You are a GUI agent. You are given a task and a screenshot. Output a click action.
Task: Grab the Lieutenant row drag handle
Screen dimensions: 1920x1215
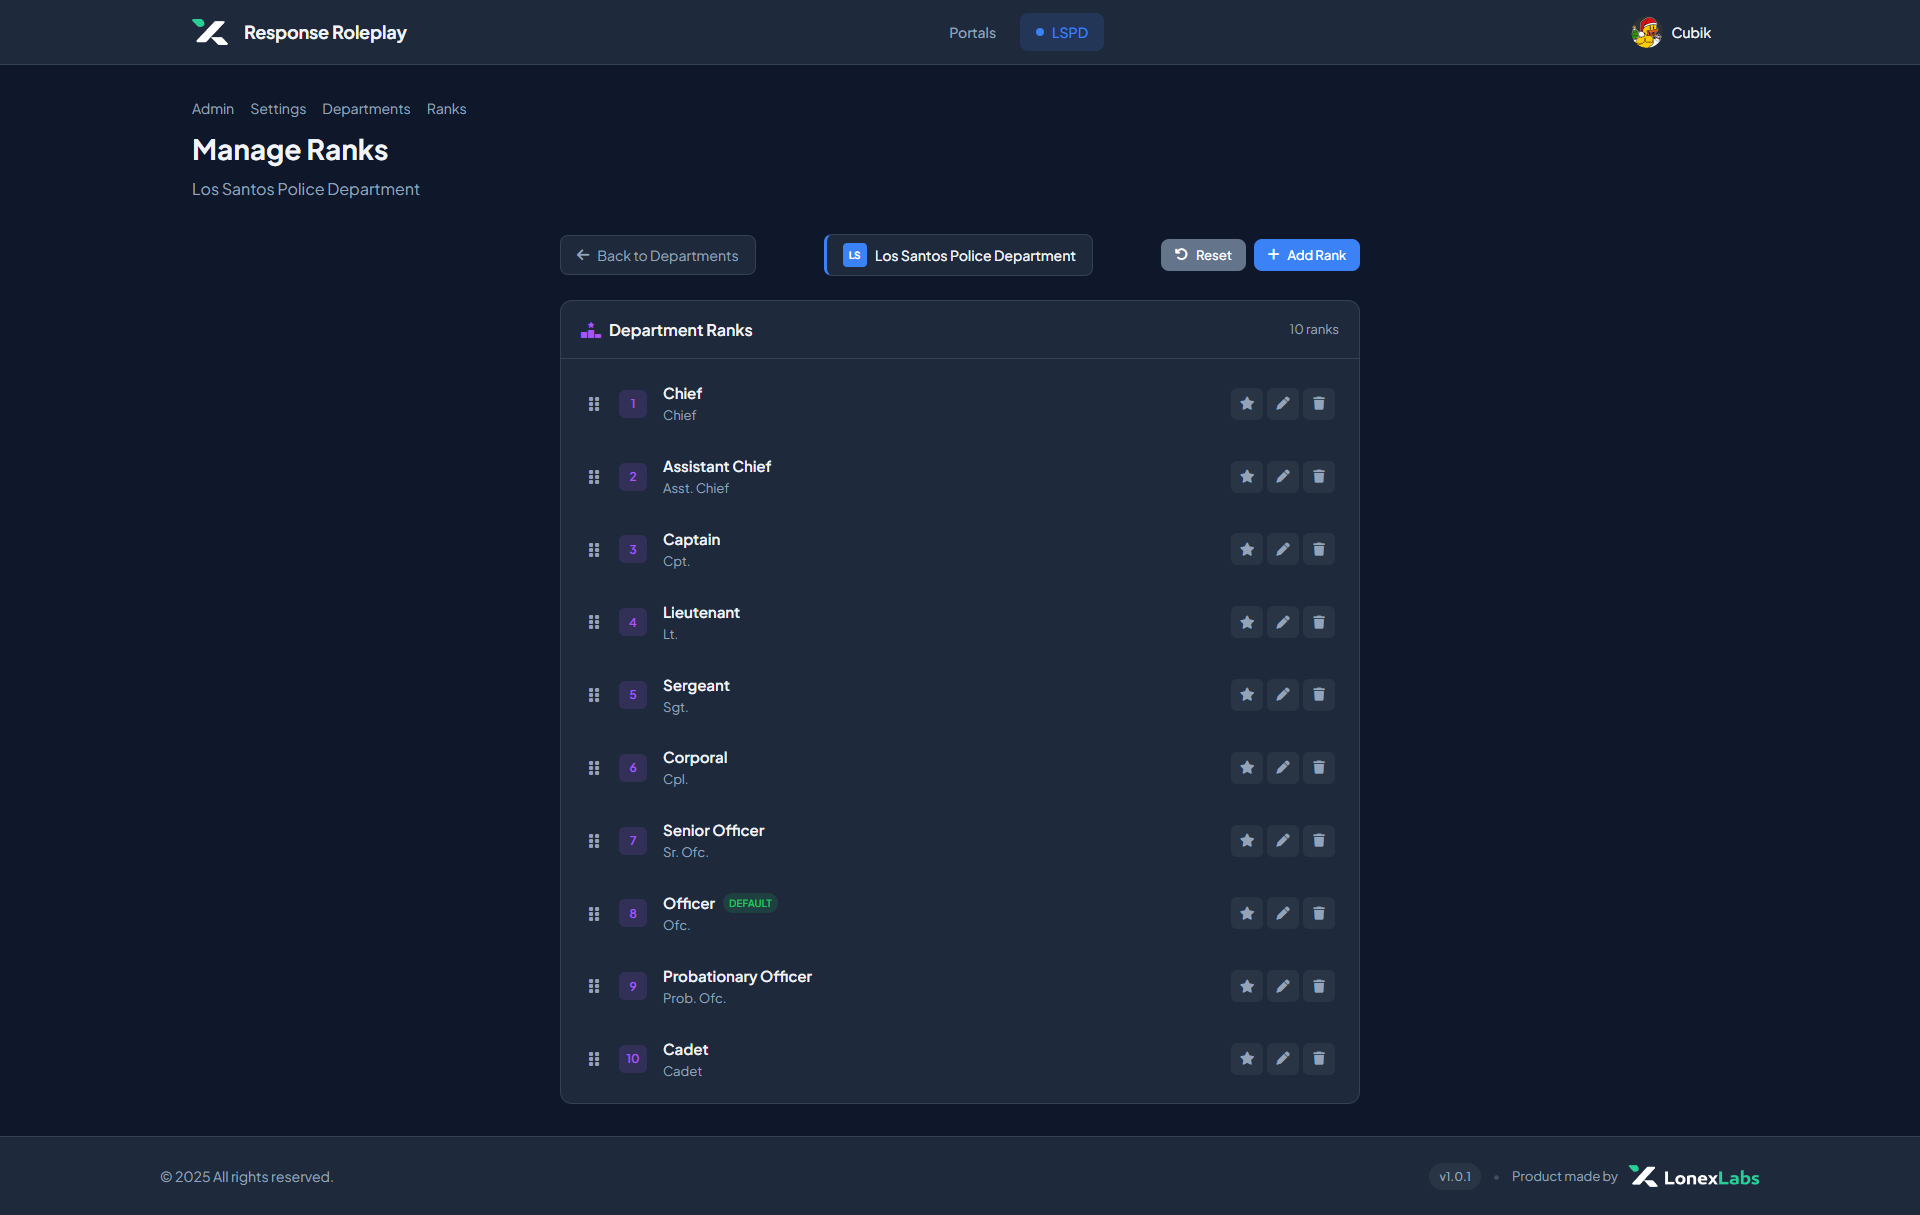[594, 622]
